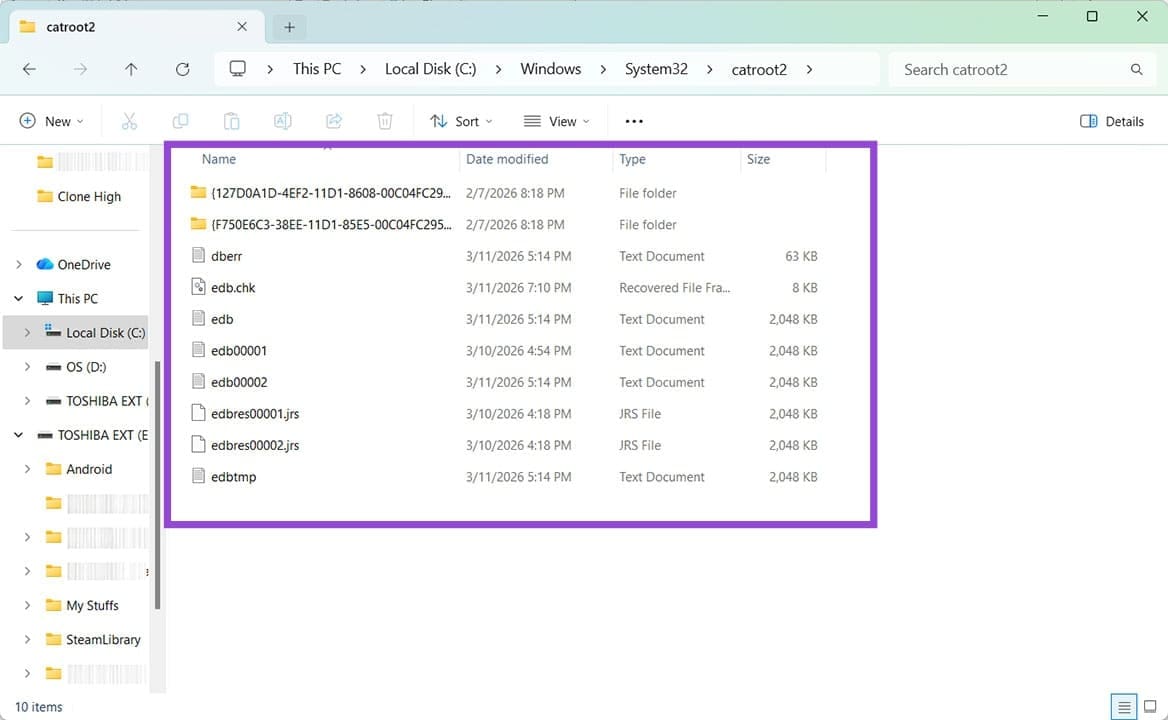Click the search magnifier icon
1168x720 pixels.
pyautogui.click(x=1136, y=69)
